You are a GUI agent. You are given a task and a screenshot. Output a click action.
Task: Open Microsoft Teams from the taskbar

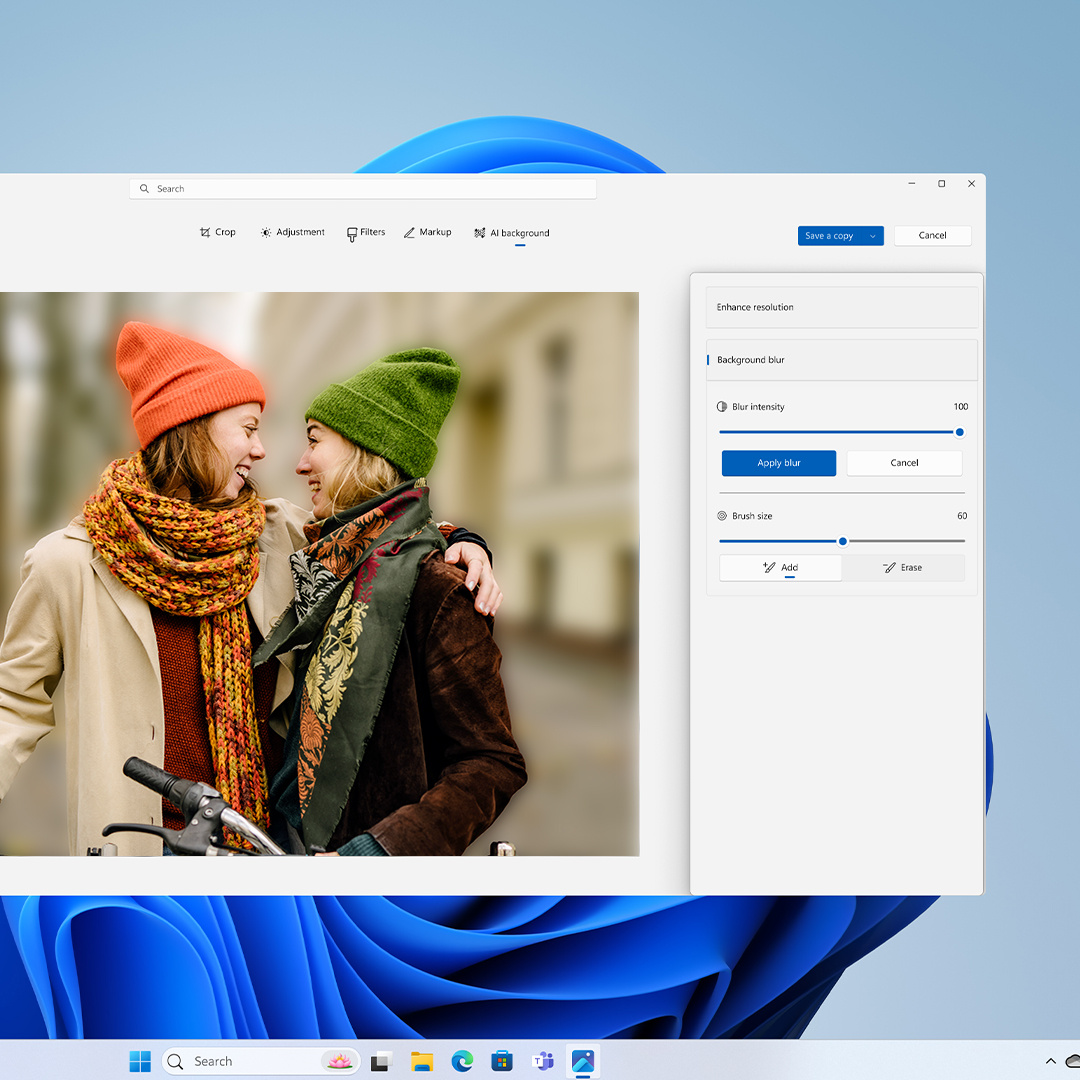pyautogui.click(x=543, y=1061)
